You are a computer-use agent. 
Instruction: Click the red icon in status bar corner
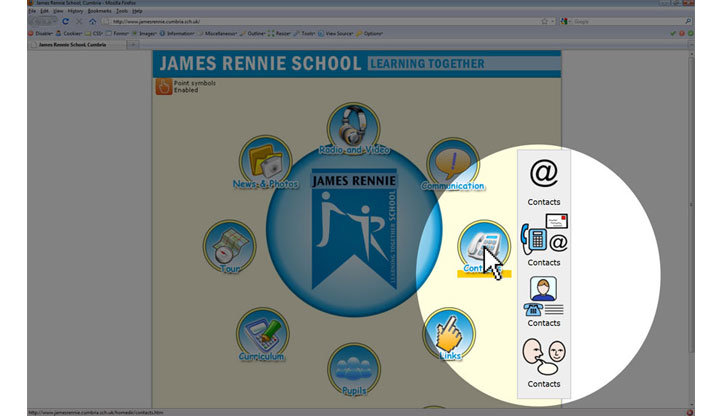point(689,412)
